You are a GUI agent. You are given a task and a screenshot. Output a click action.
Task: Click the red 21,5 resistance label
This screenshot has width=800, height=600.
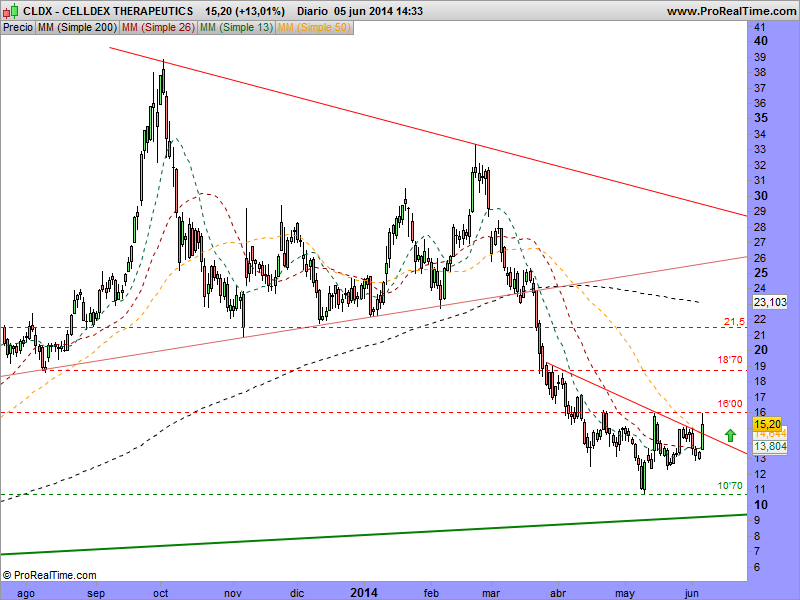click(x=734, y=321)
